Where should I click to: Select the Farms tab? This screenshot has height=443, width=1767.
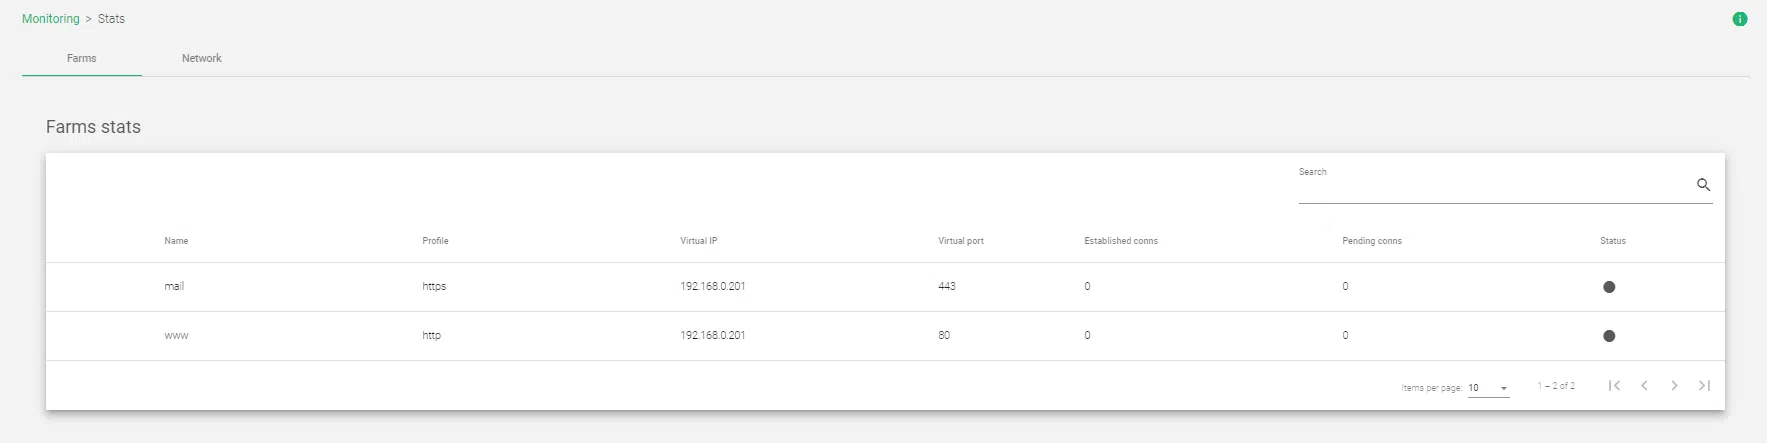tap(82, 58)
